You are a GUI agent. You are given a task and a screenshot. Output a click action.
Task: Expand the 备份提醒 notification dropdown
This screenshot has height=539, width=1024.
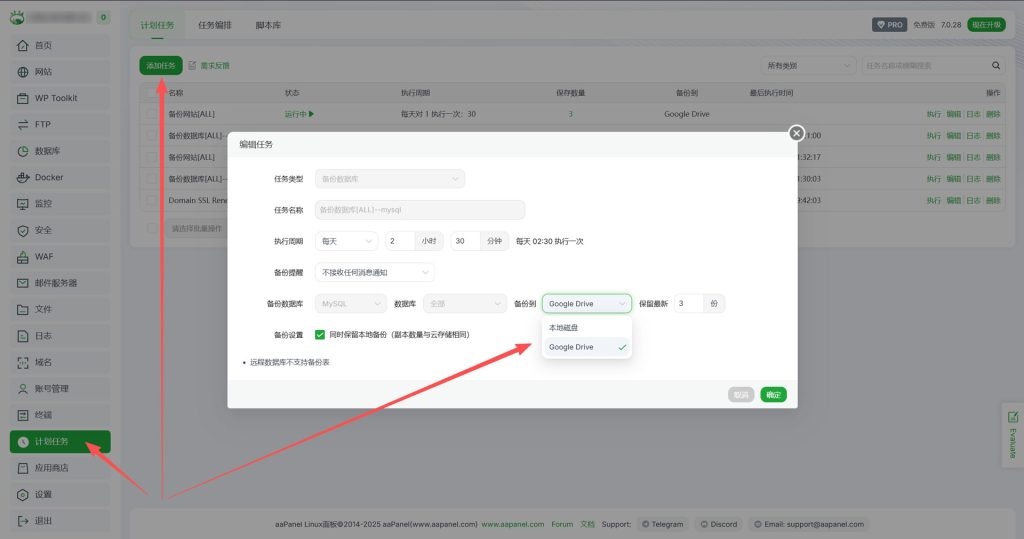[374, 272]
